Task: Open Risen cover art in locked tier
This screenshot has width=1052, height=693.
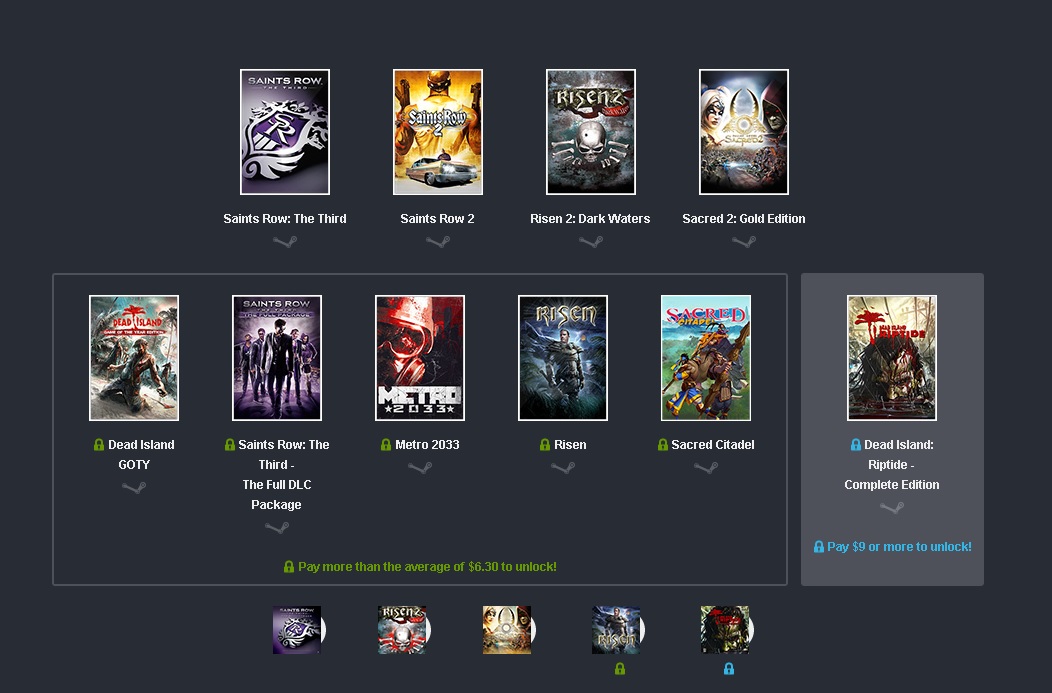Action: (x=563, y=358)
